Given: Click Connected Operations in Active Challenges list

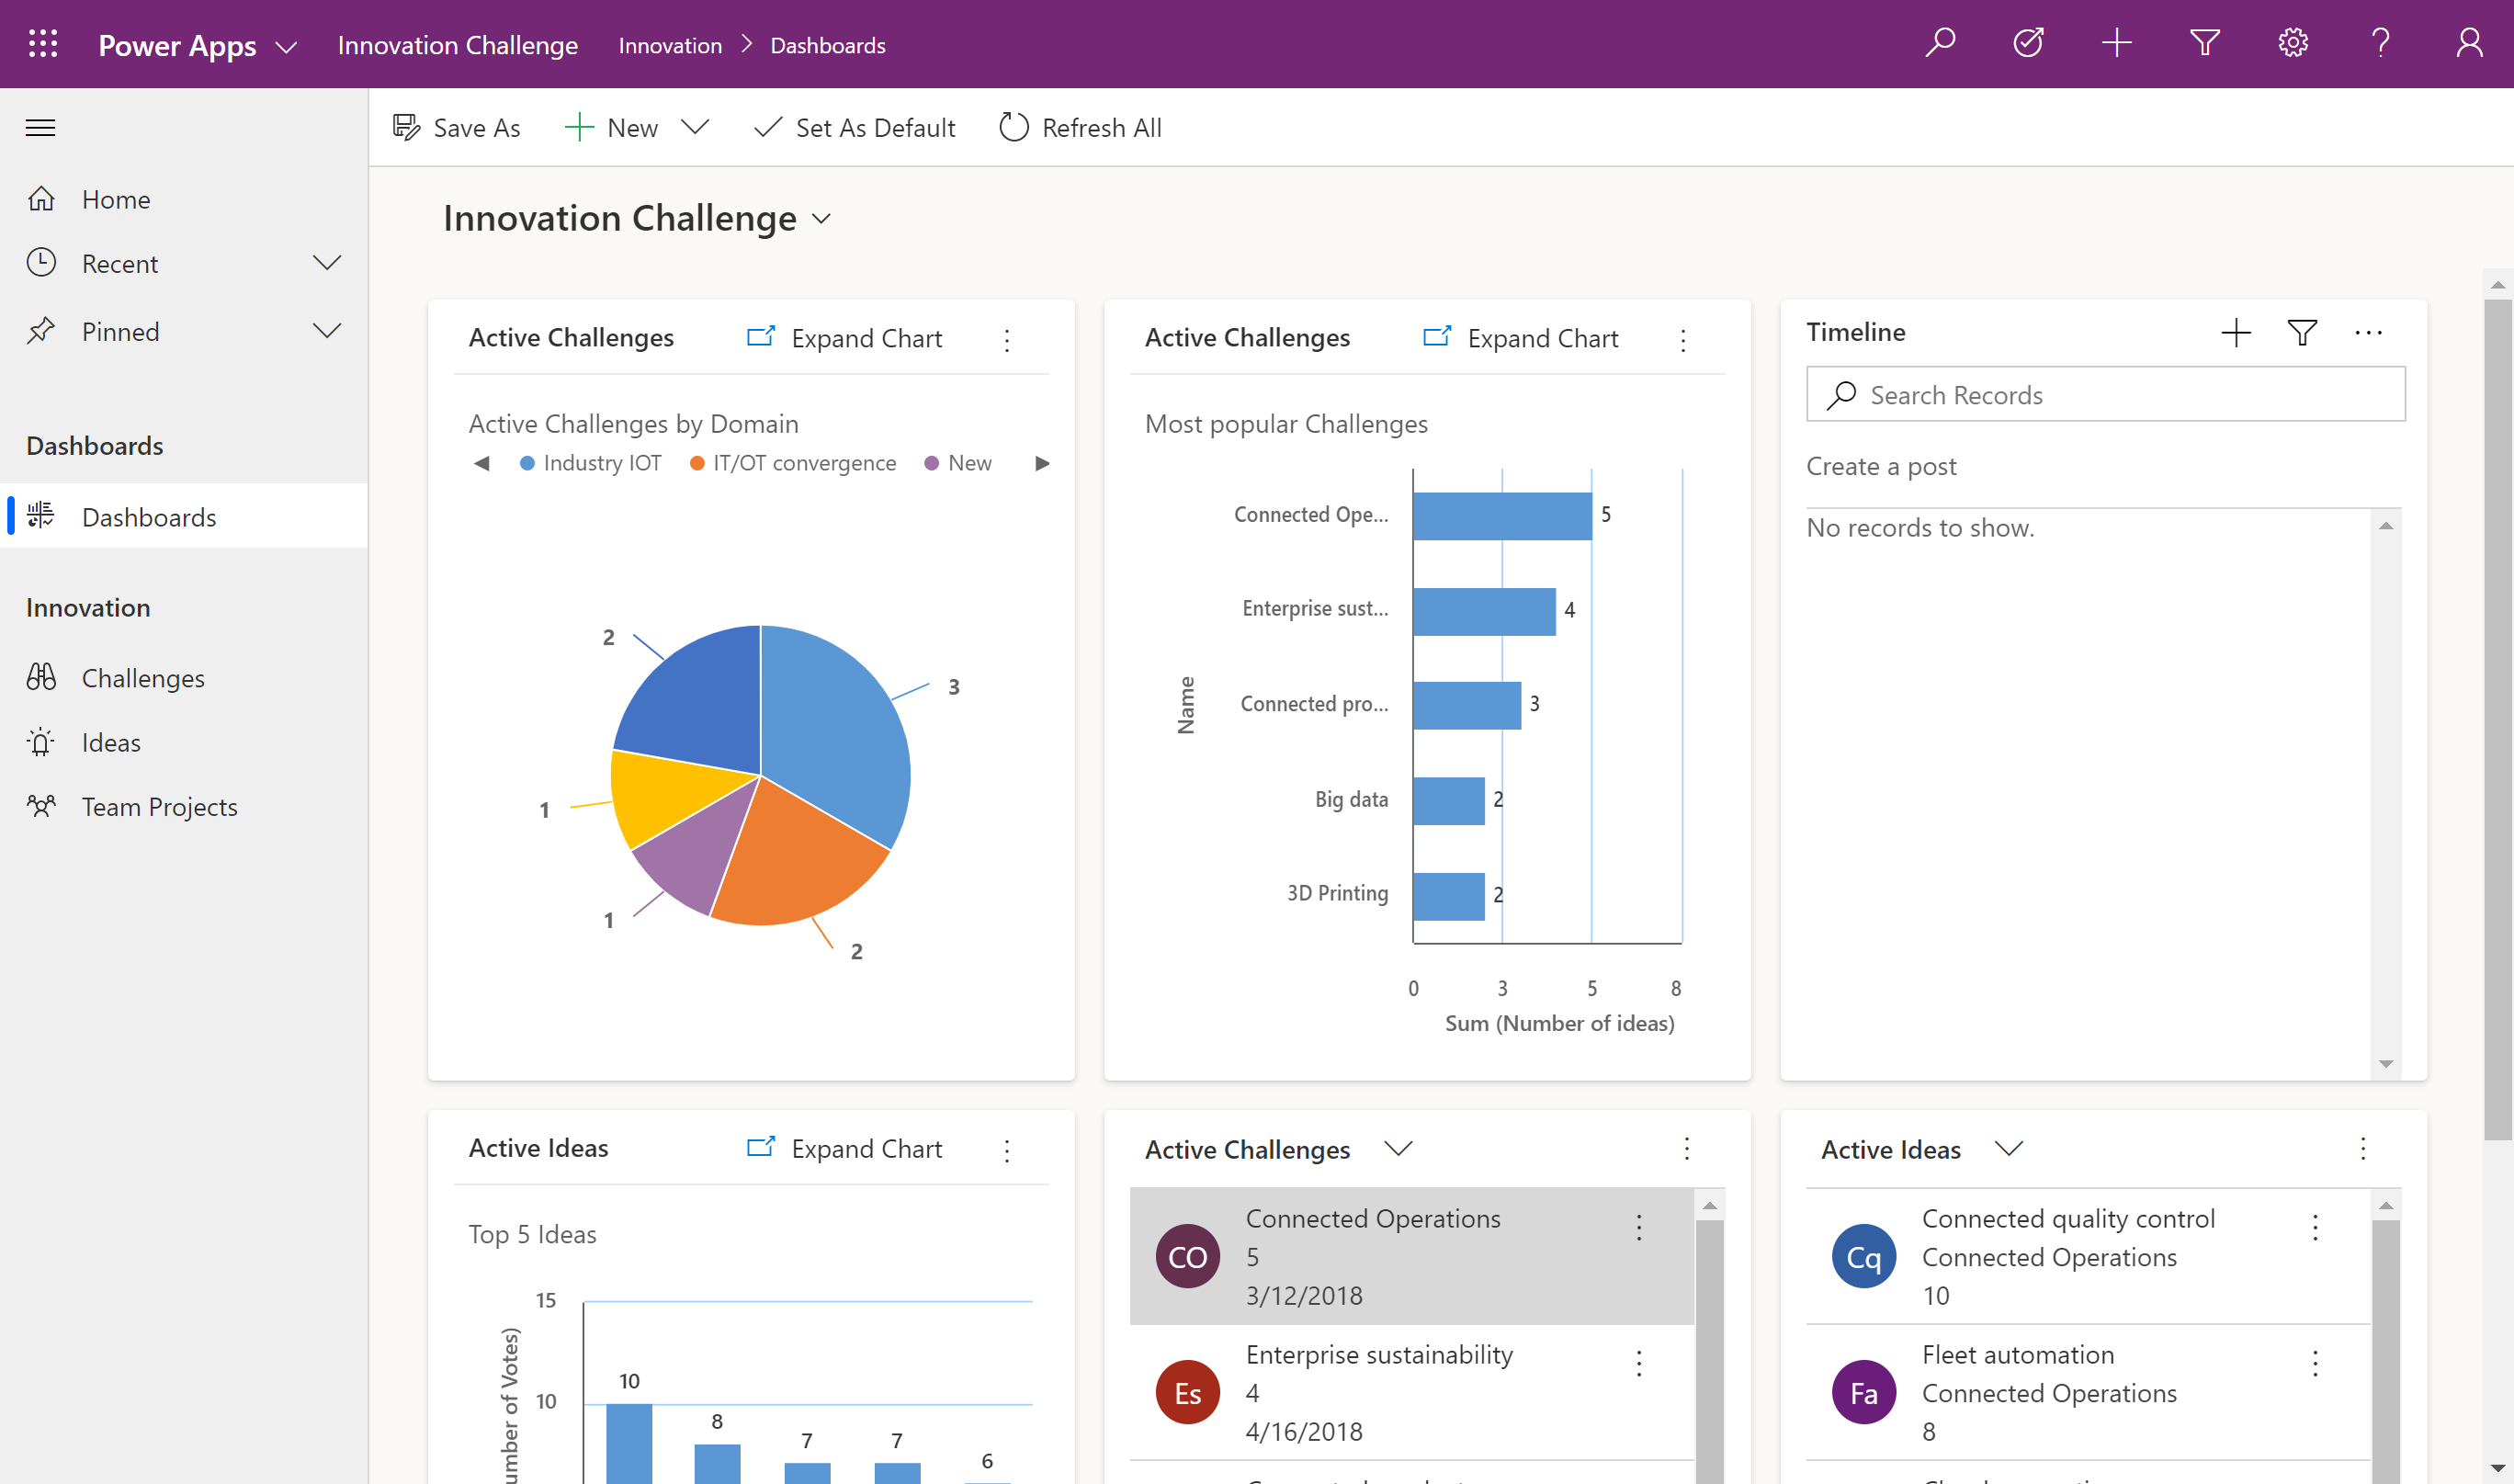Looking at the screenshot, I should click(1373, 1218).
